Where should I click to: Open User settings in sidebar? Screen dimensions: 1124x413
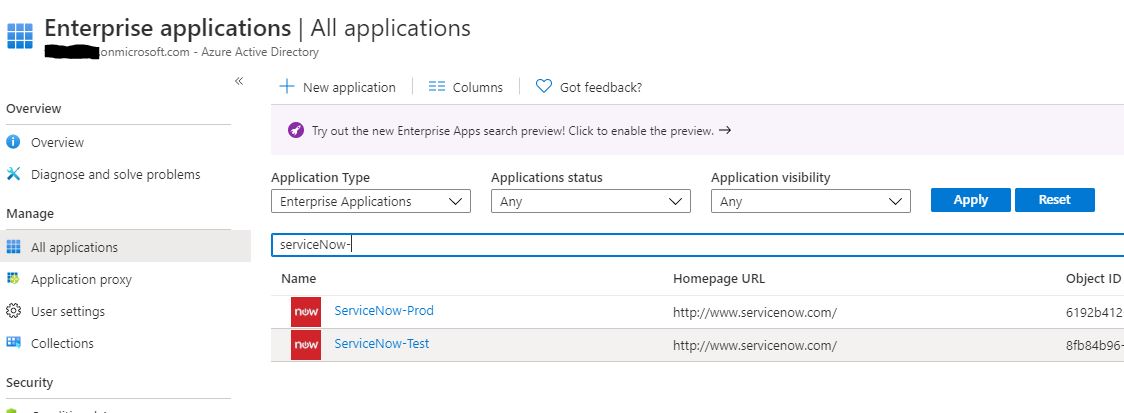[x=67, y=311]
